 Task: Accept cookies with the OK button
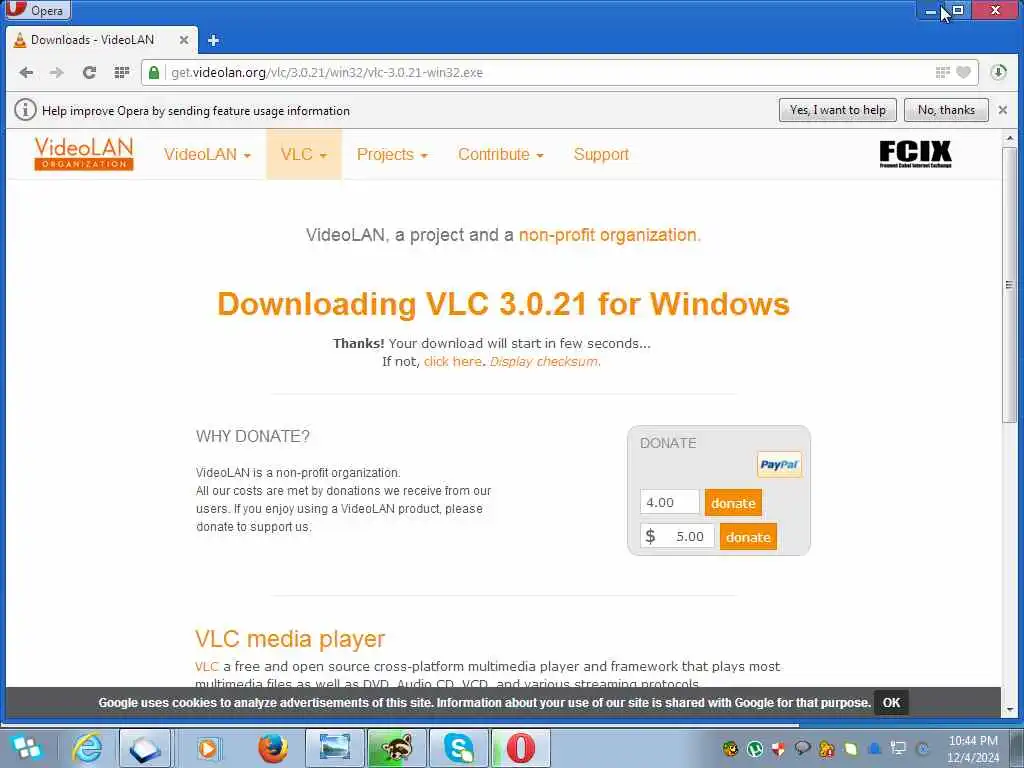click(891, 703)
